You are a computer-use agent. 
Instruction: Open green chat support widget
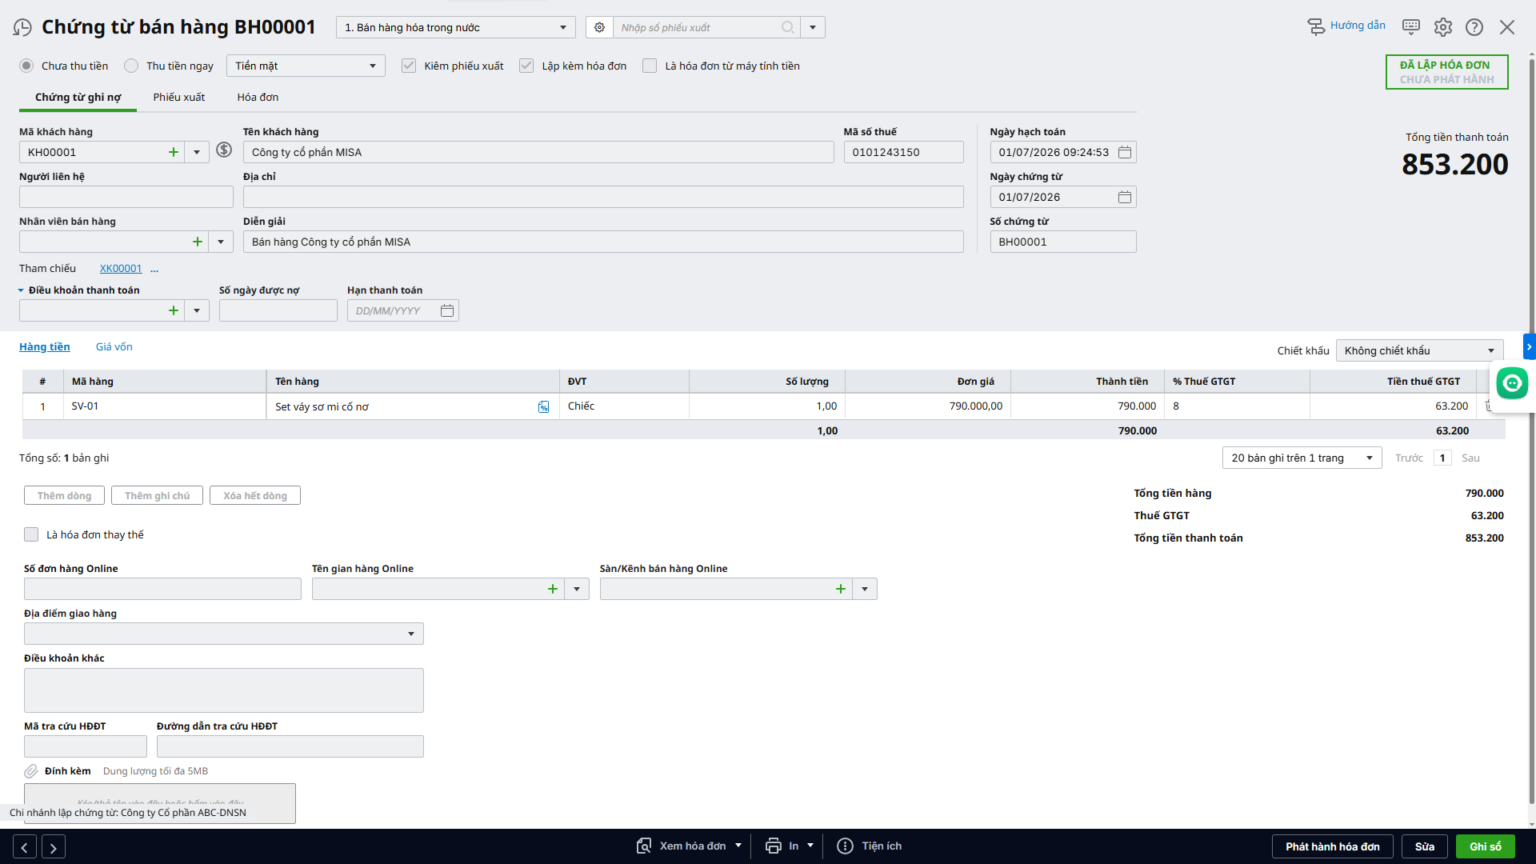click(1512, 383)
